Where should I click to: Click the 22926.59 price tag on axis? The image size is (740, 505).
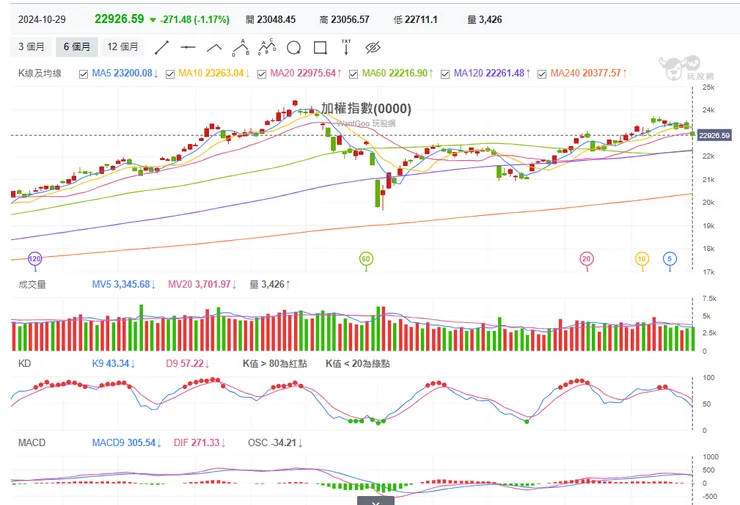(x=714, y=135)
